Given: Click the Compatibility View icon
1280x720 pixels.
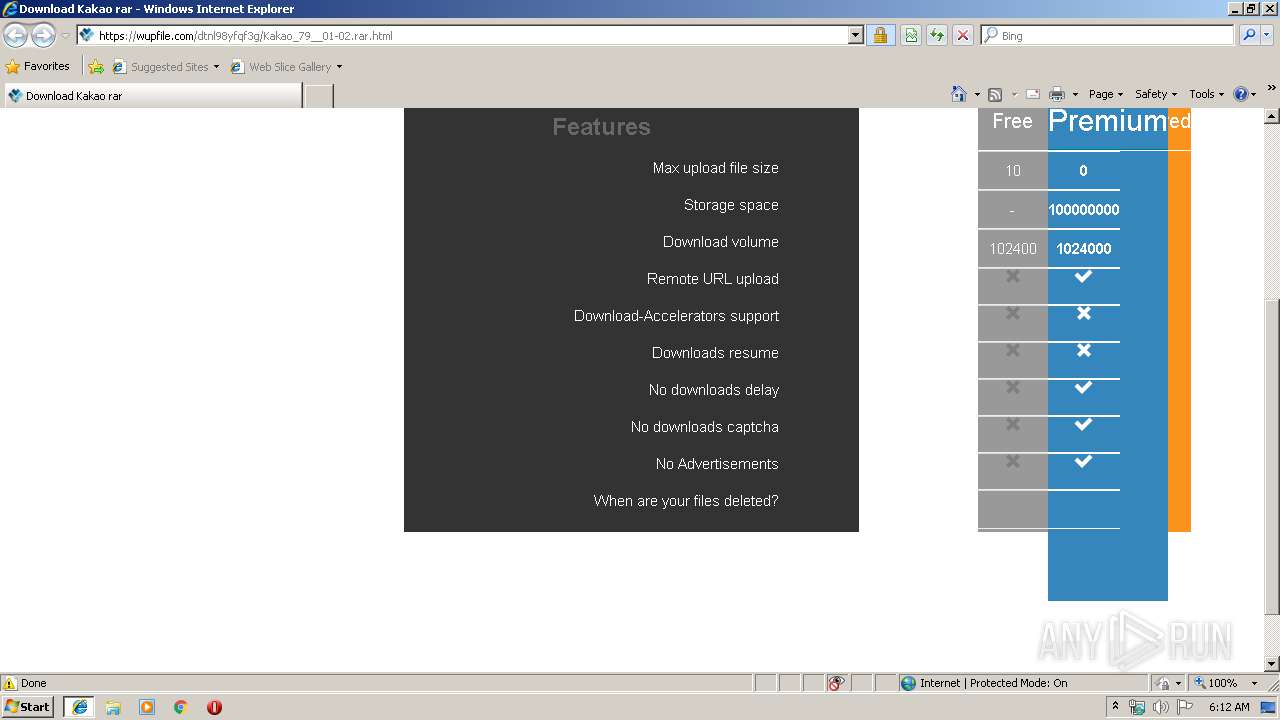Looking at the screenshot, I should tap(911, 35).
